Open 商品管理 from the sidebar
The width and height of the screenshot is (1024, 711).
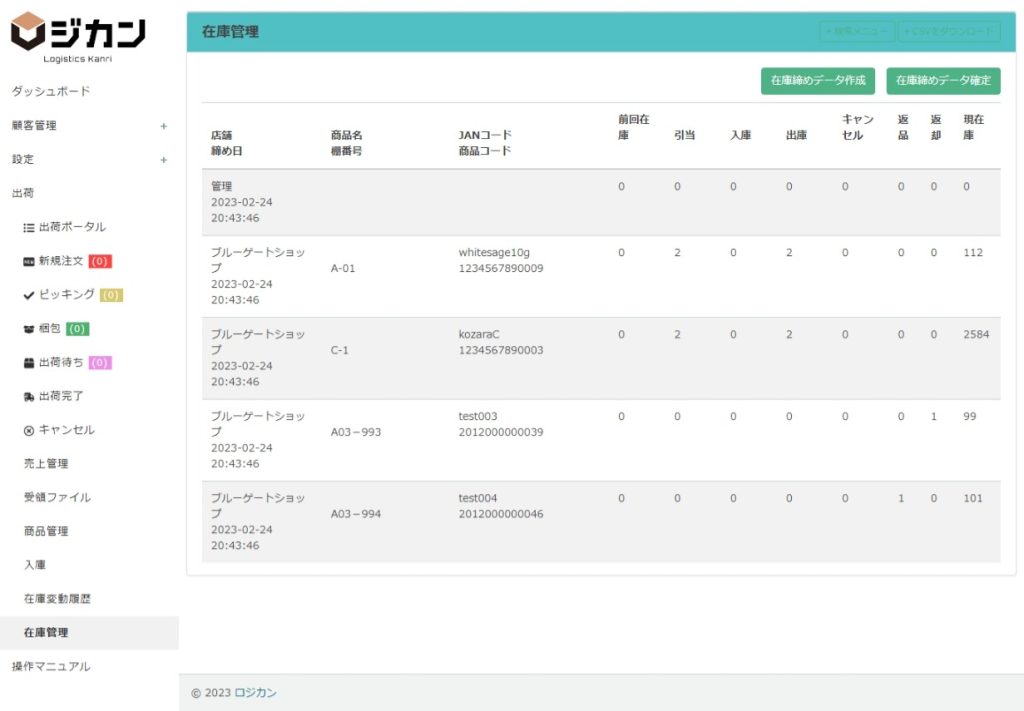pyautogui.click(x=46, y=531)
